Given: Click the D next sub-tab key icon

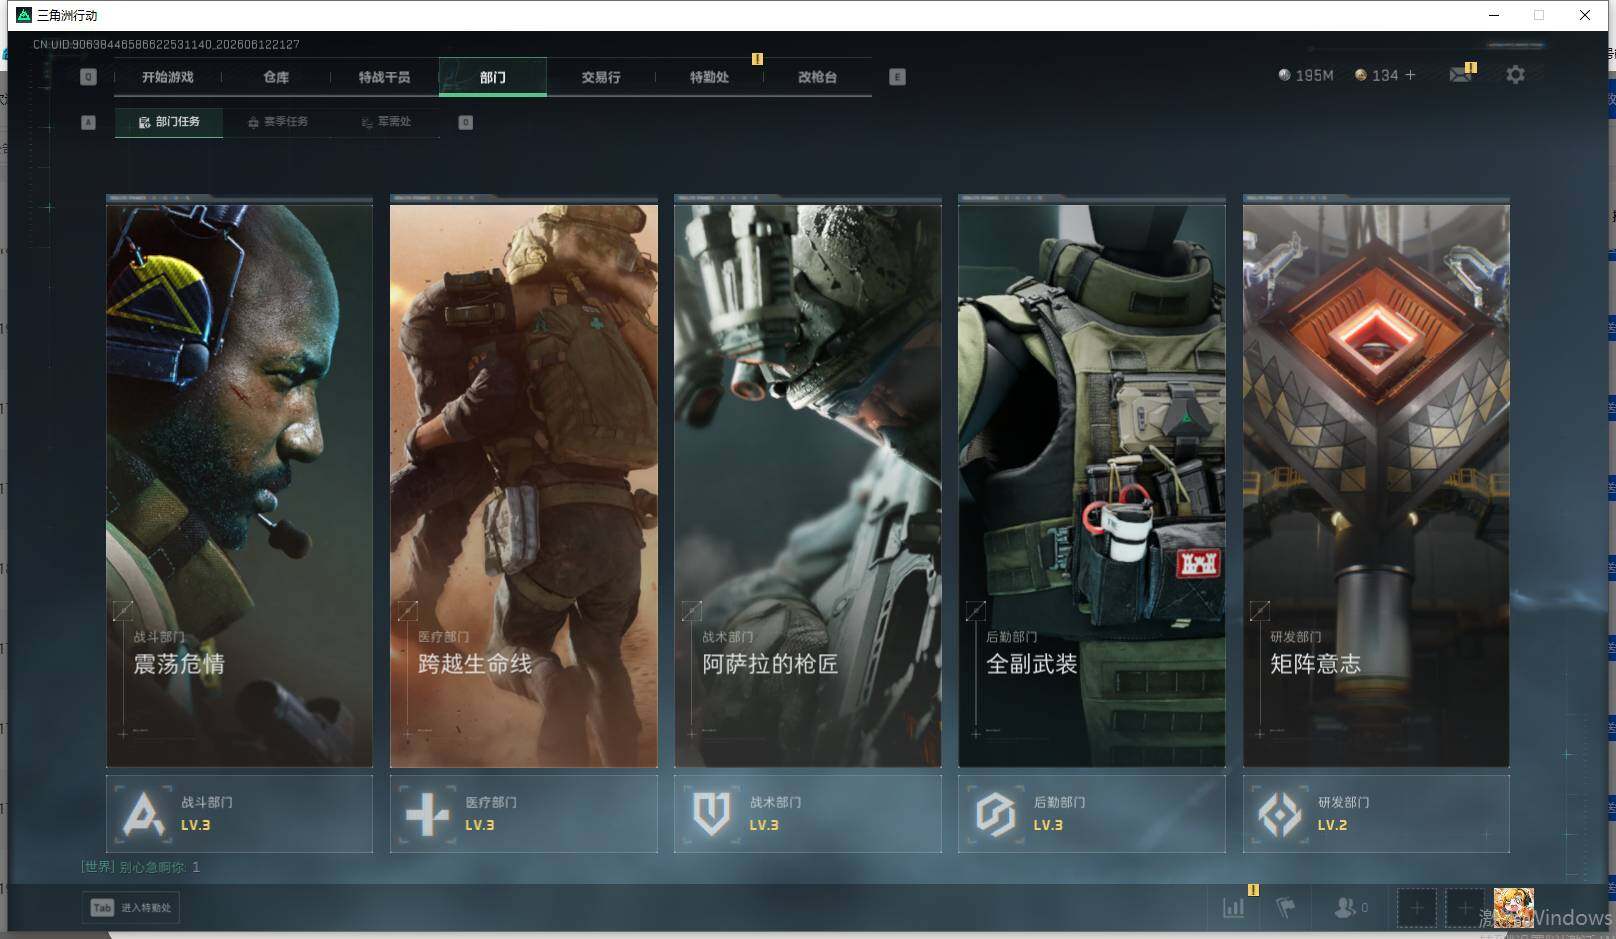Looking at the screenshot, I should pyautogui.click(x=465, y=122).
